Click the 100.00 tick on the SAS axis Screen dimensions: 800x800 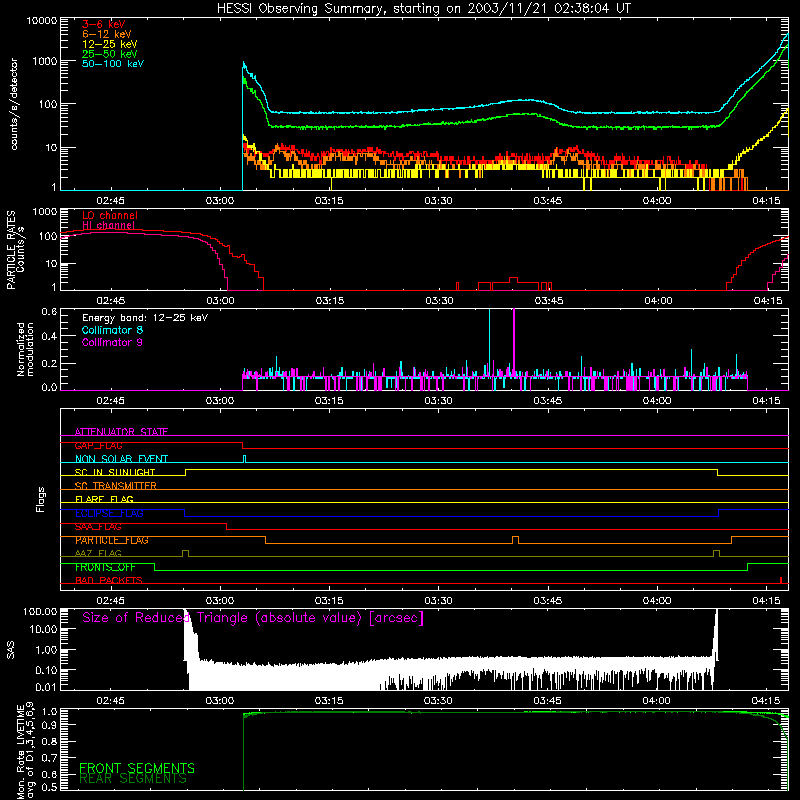[x=40, y=611]
